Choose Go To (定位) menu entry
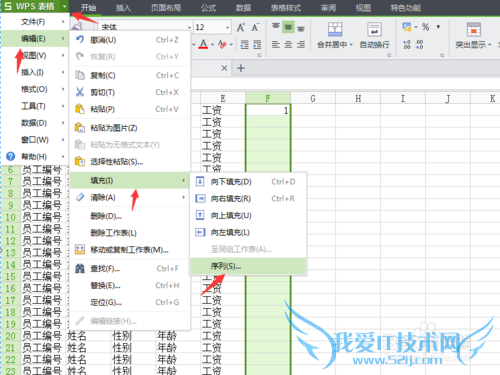500x375 pixels. 130,302
